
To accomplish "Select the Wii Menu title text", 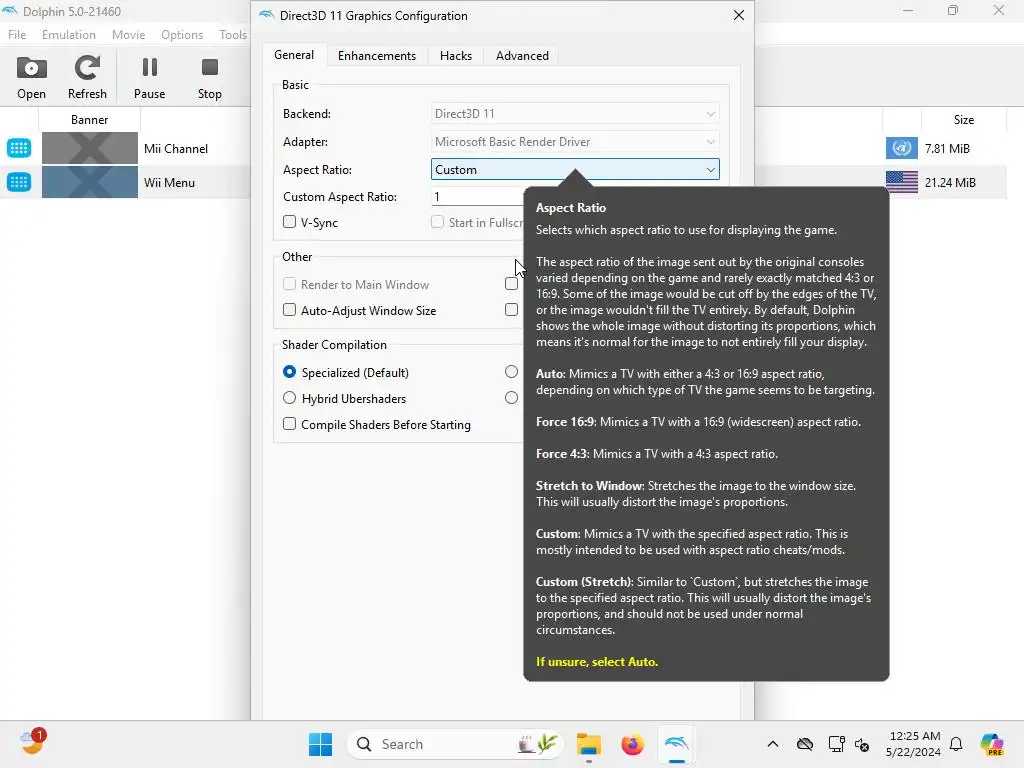I will [x=169, y=182].
